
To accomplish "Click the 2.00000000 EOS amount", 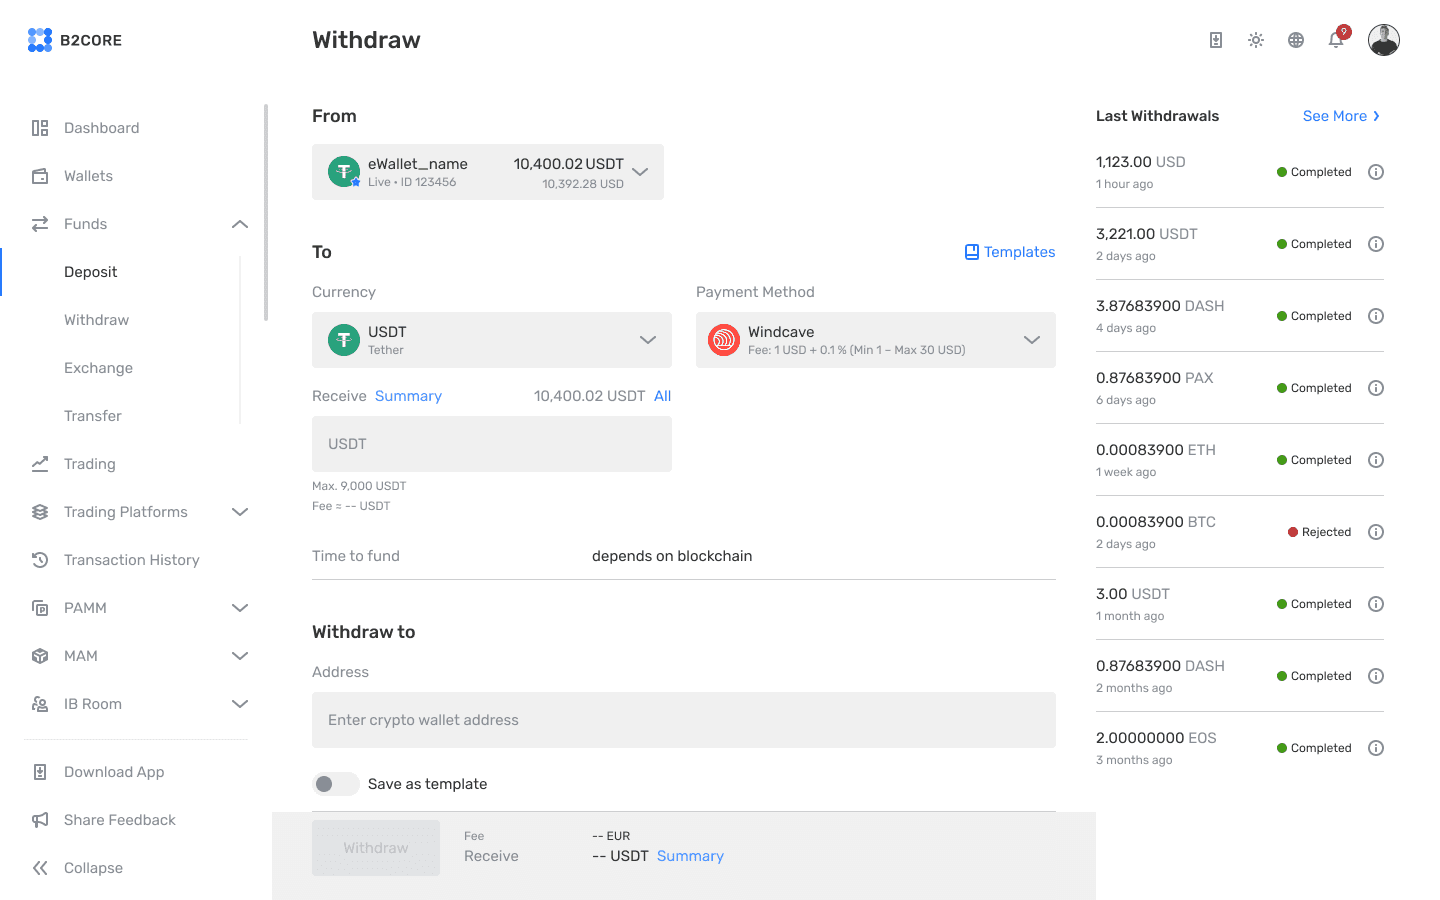I will [1156, 738].
